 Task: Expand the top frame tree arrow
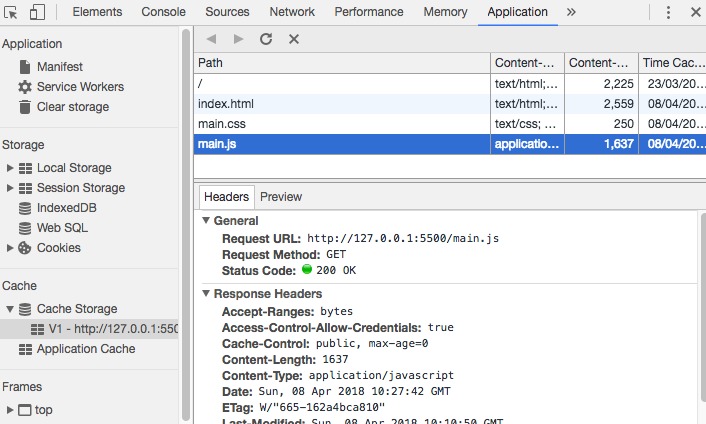[x=9, y=410]
